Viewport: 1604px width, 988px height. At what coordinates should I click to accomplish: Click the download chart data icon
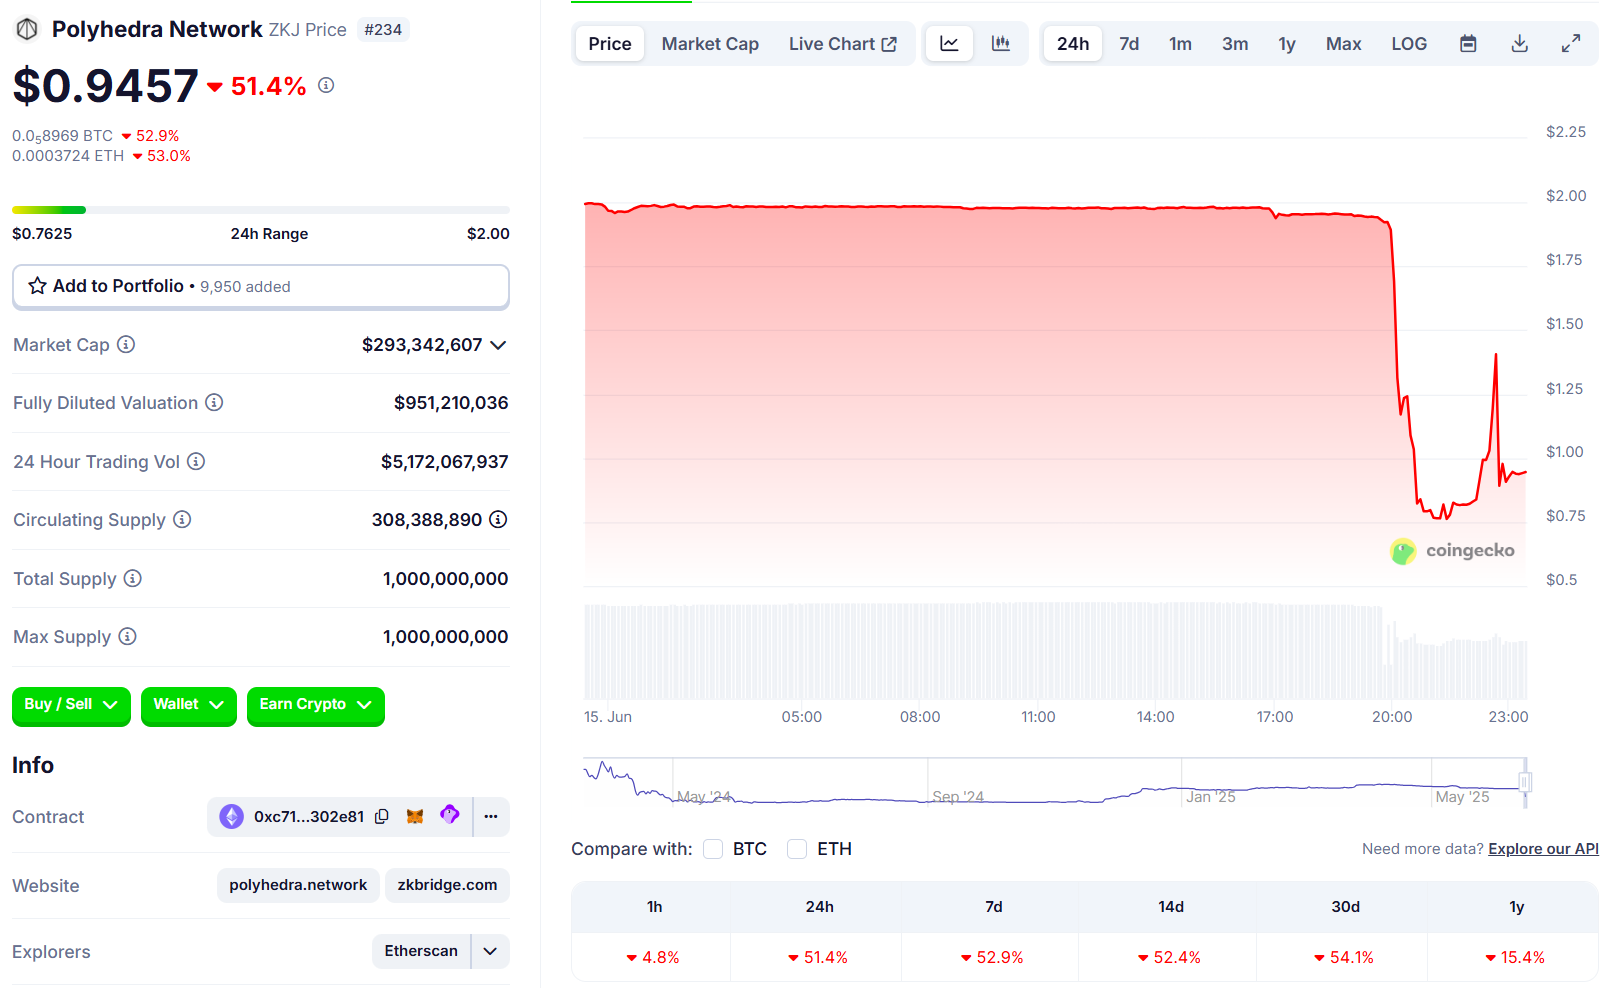tap(1519, 44)
